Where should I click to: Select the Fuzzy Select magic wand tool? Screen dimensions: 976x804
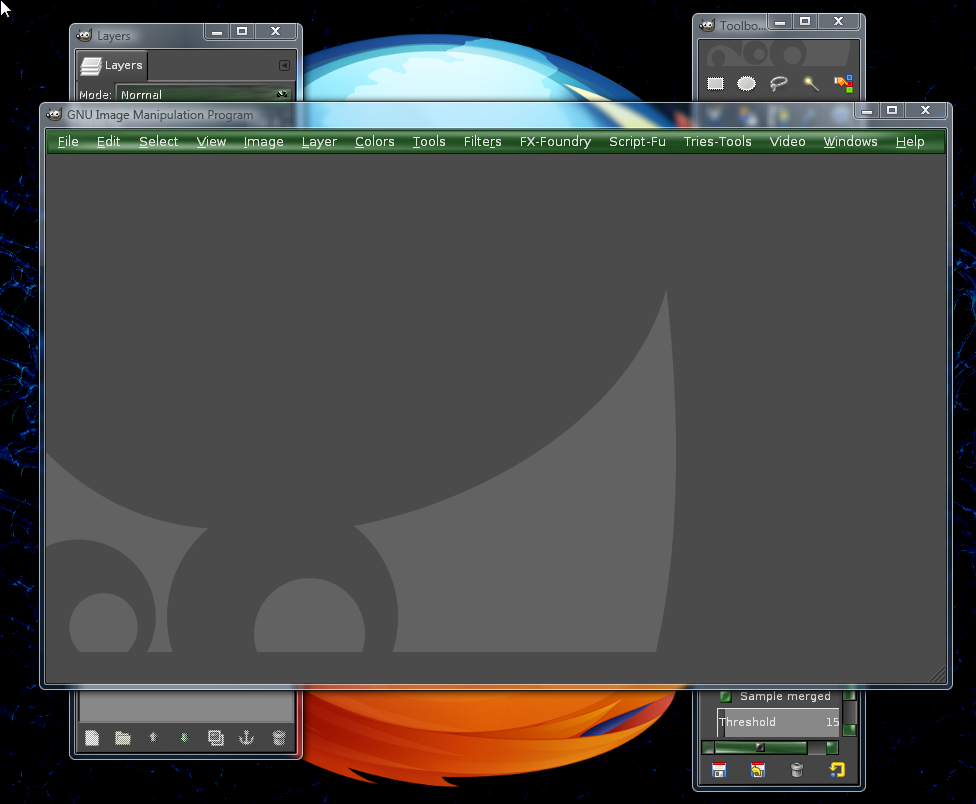tap(810, 83)
